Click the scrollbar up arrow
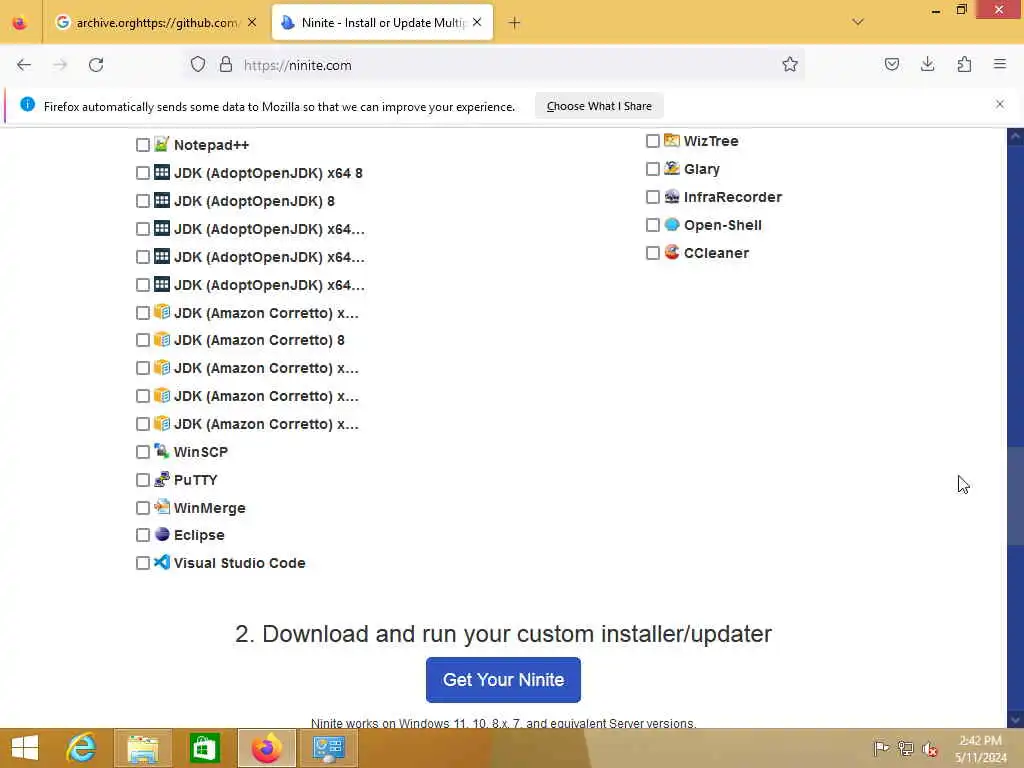Viewport: 1024px width, 768px height. point(1015,136)
